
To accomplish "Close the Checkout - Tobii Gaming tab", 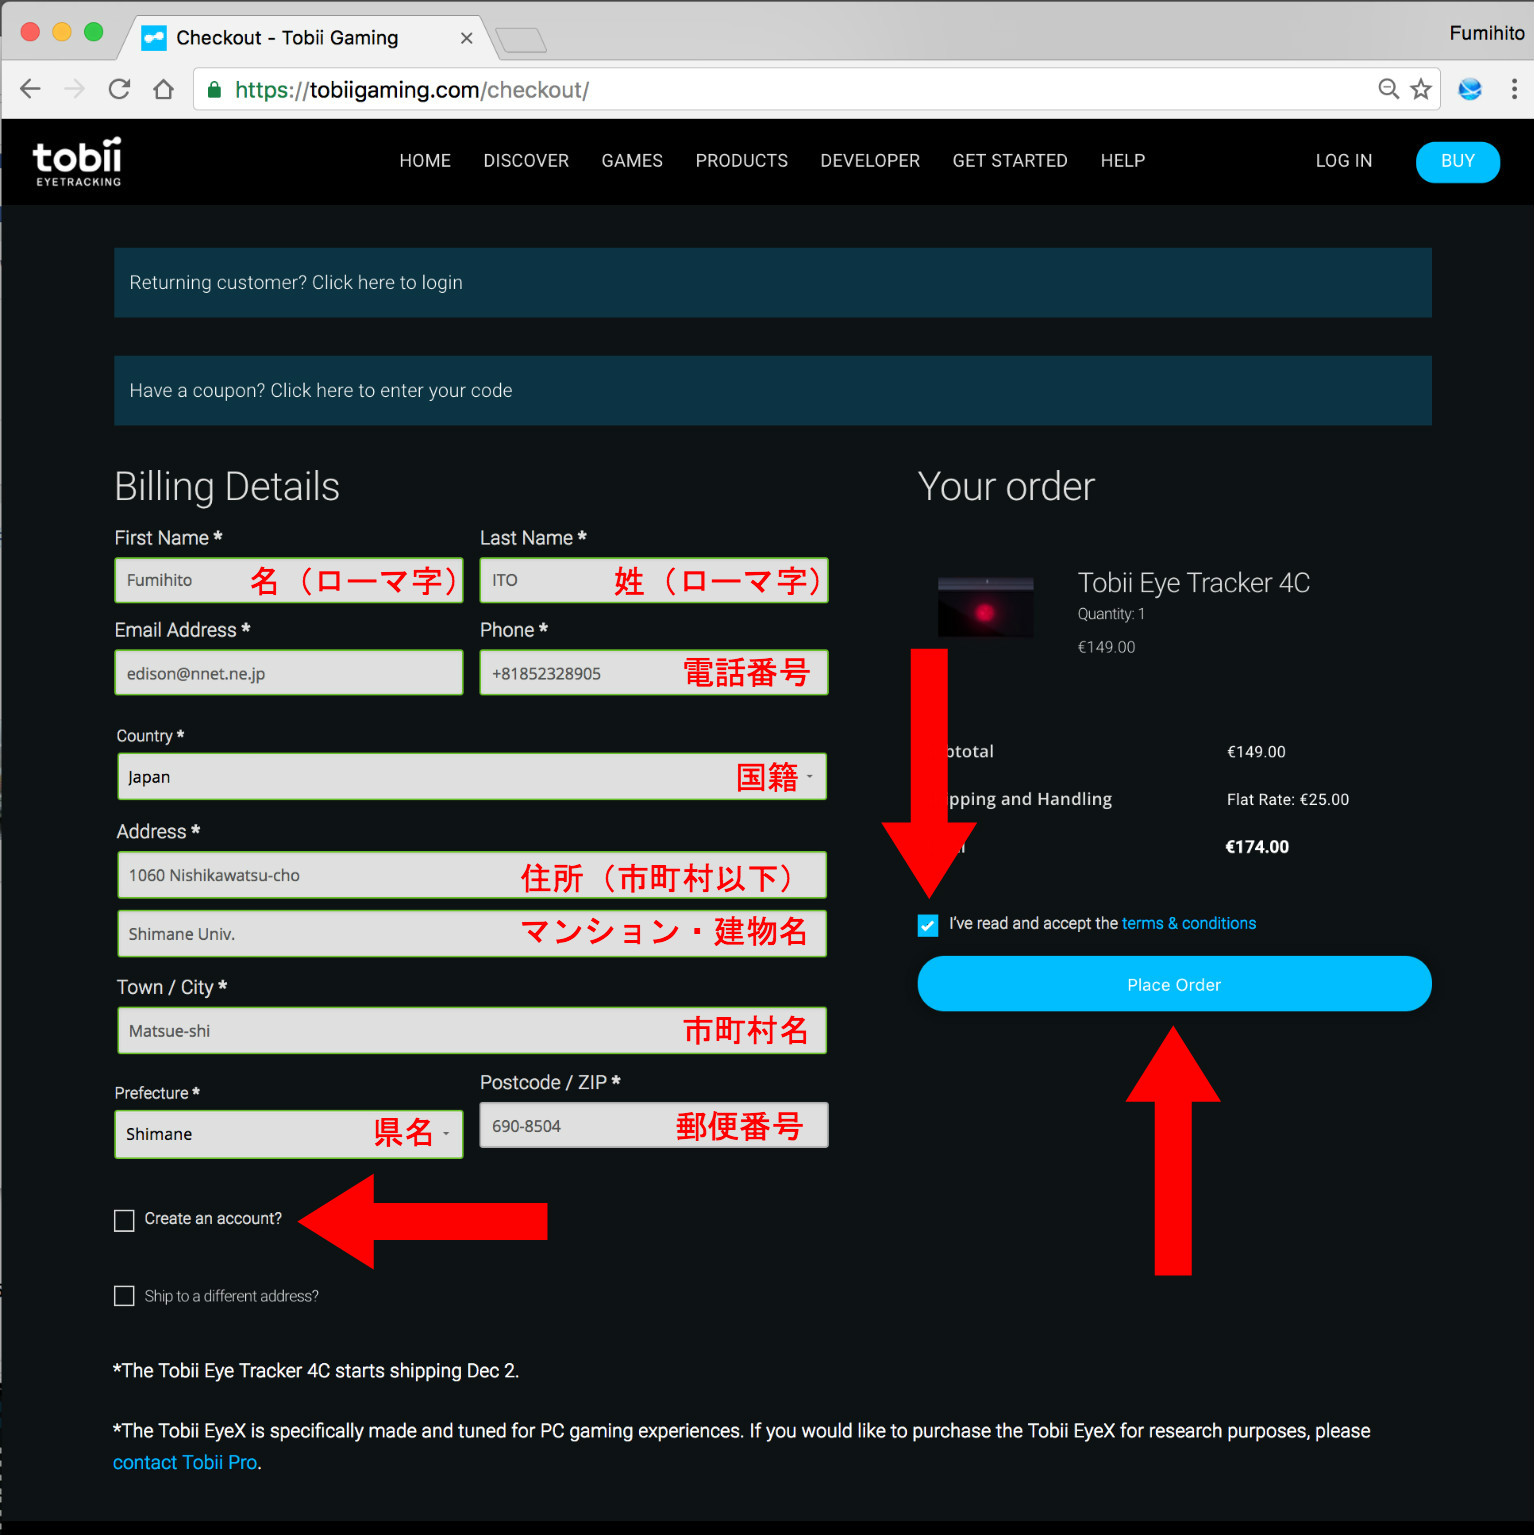I will click(466, 38).
